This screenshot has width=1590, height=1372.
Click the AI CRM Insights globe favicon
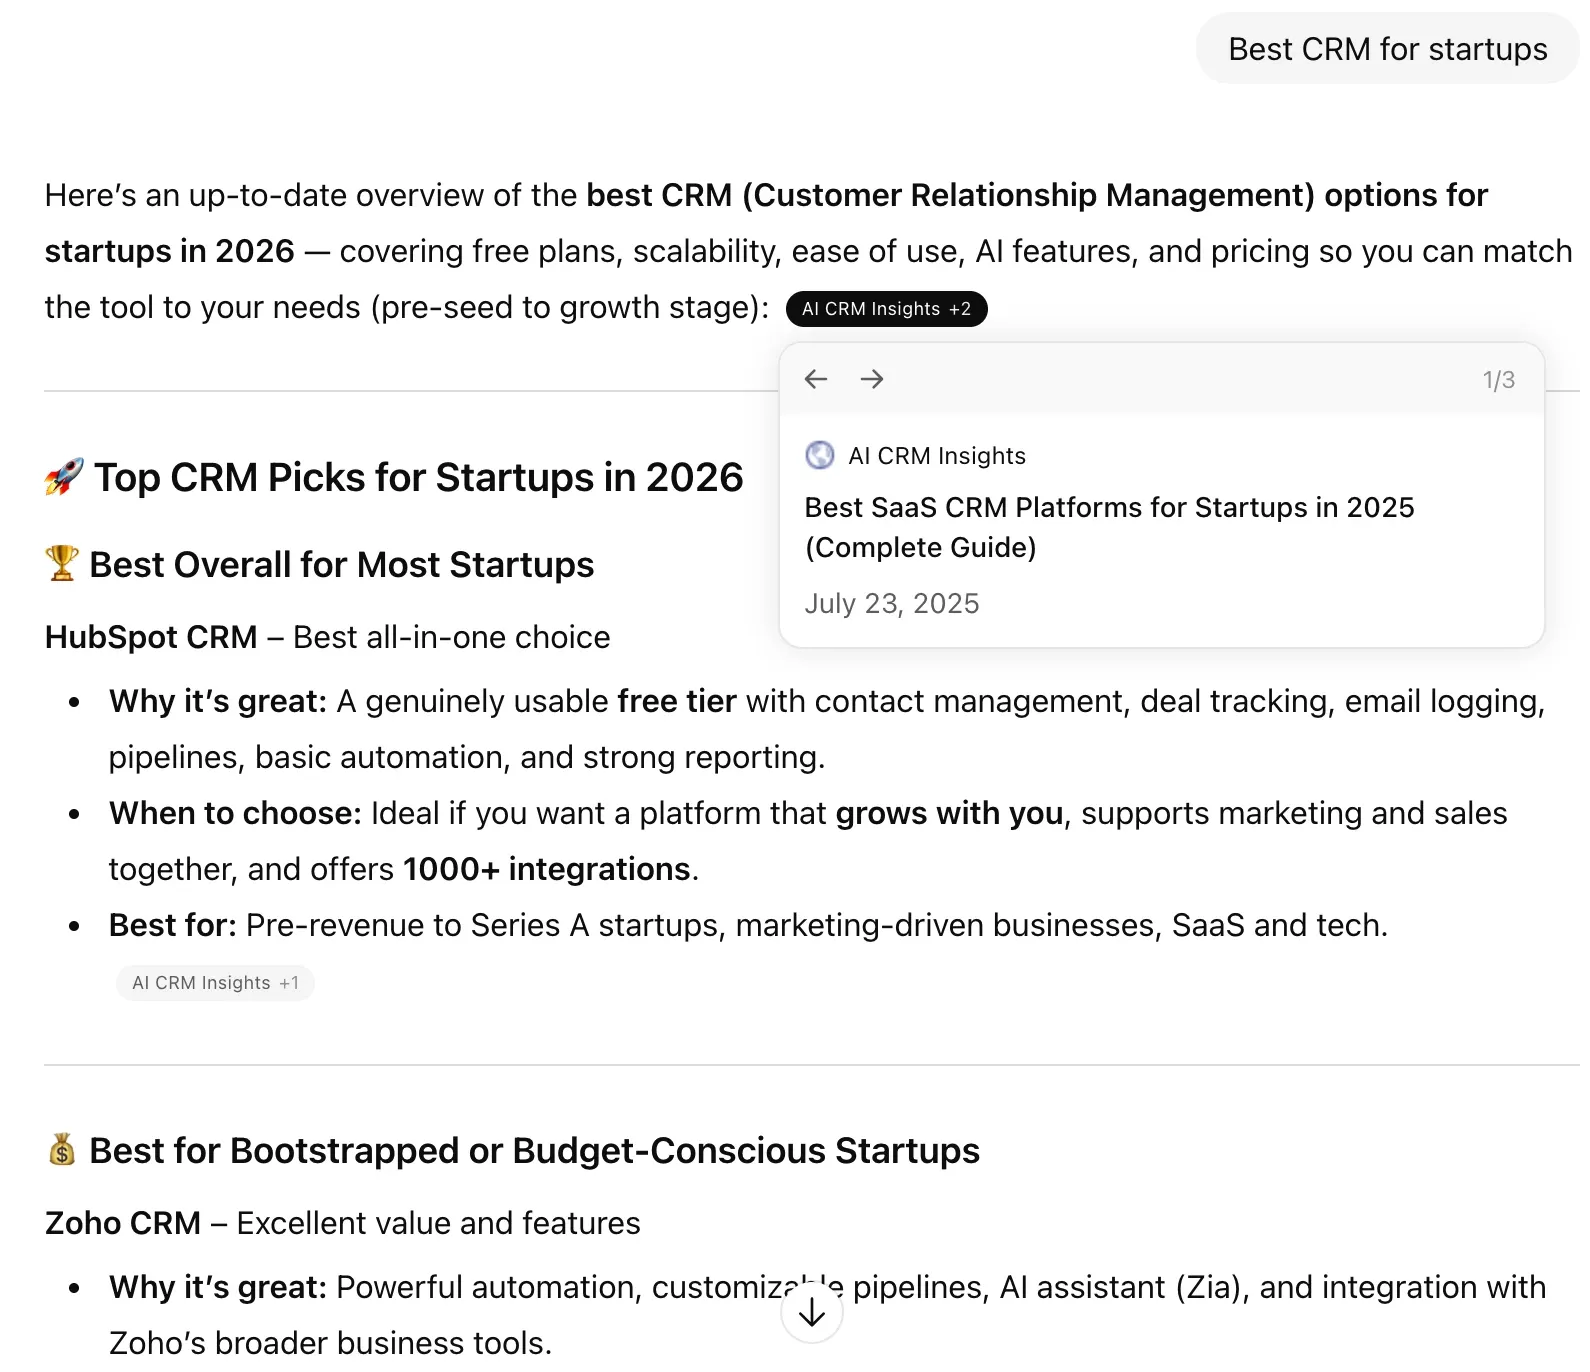[820, 455]
